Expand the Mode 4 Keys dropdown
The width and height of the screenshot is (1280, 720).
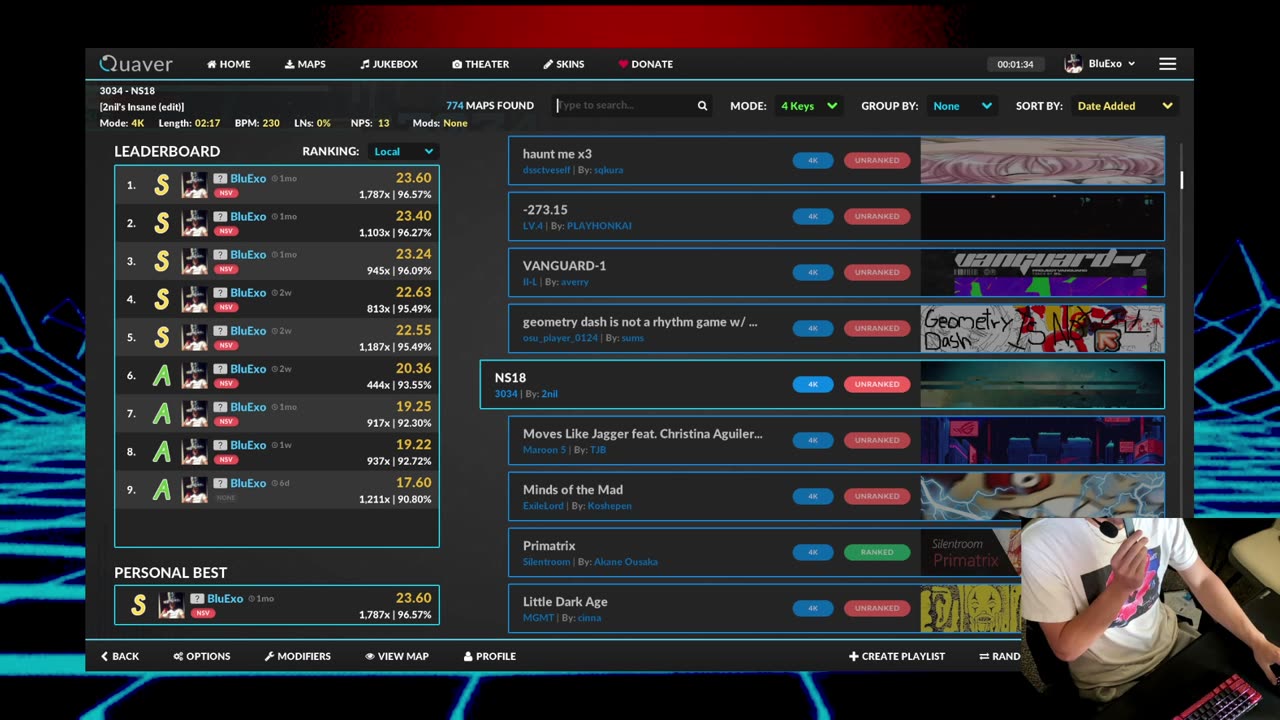point(809,106)
